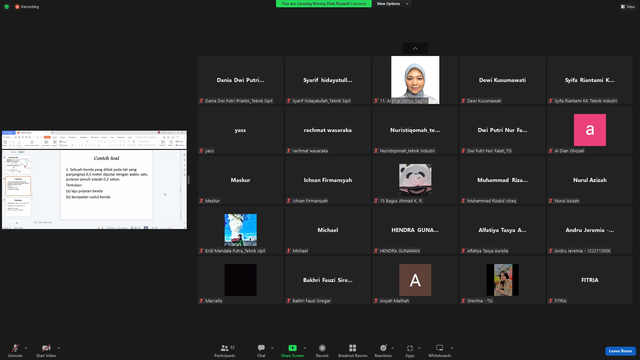Select Alfatiya Tasya Aurelia tile
Image resolution: width=640 pixels, height=360 pixels.
coord(502,230)
